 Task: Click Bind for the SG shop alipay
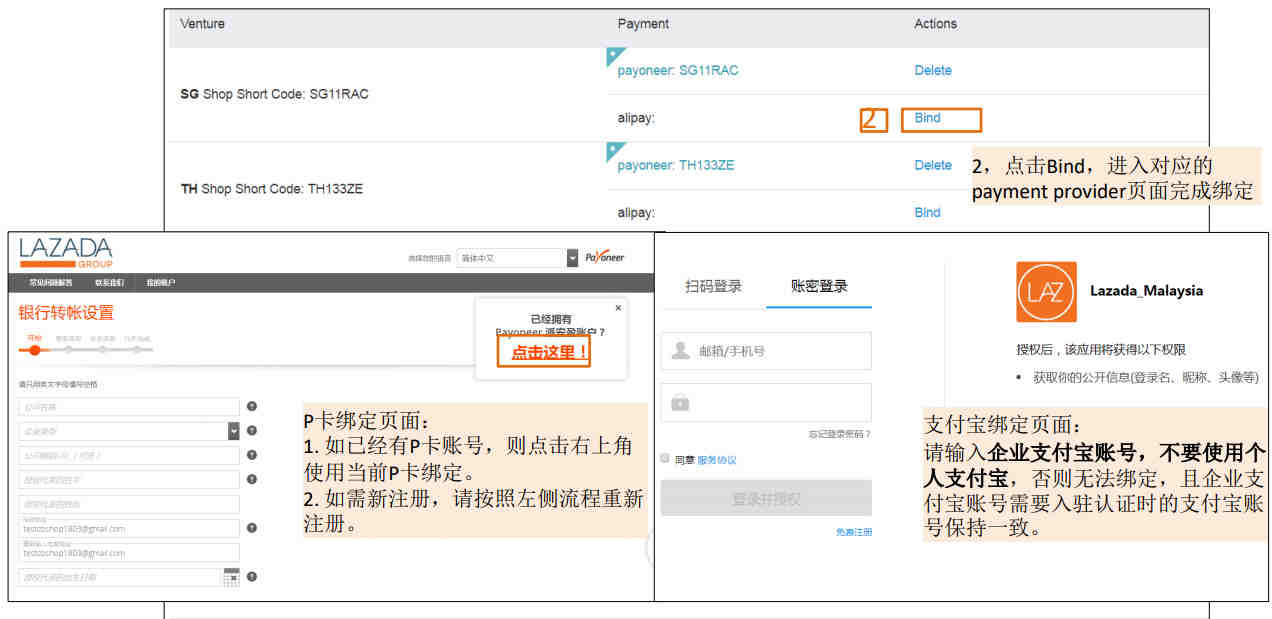pyautogui.click(x=927, y=118)
